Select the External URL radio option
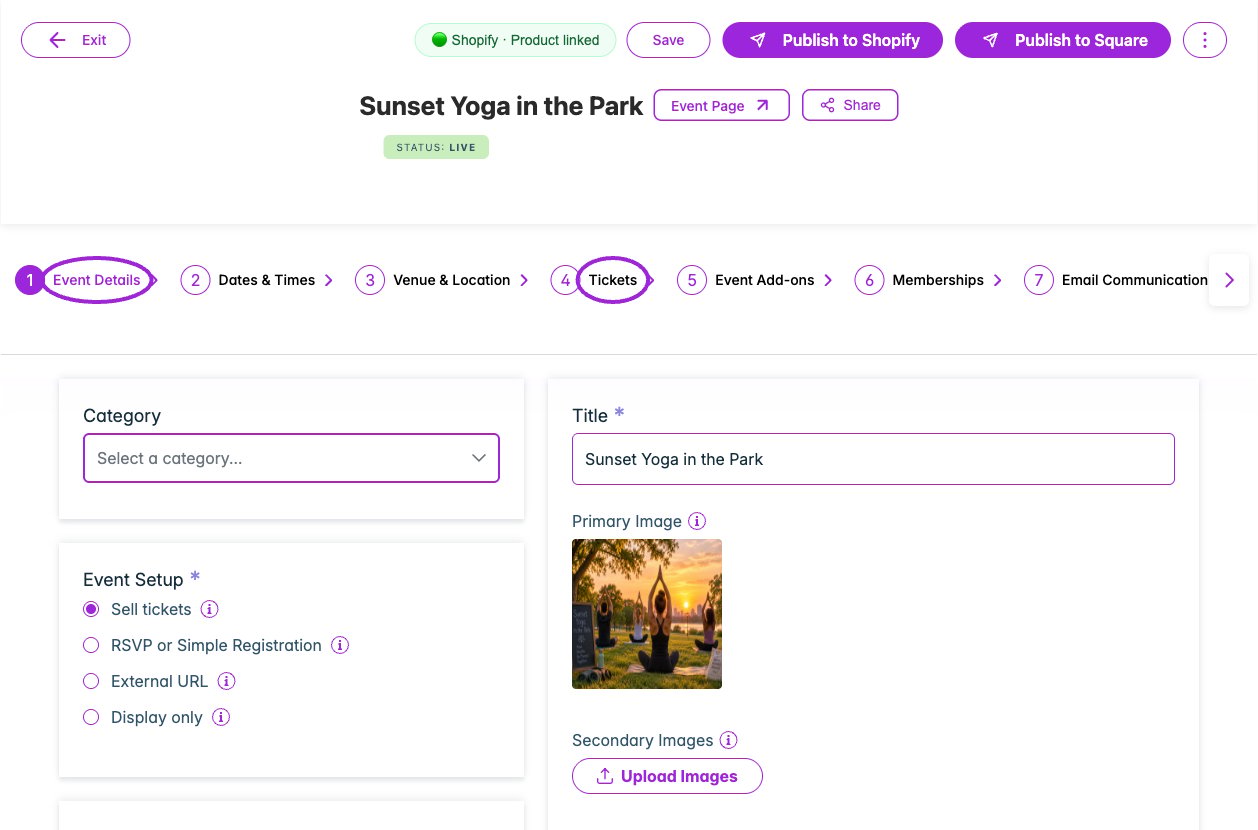1258x830 pixels. [91, 681]
